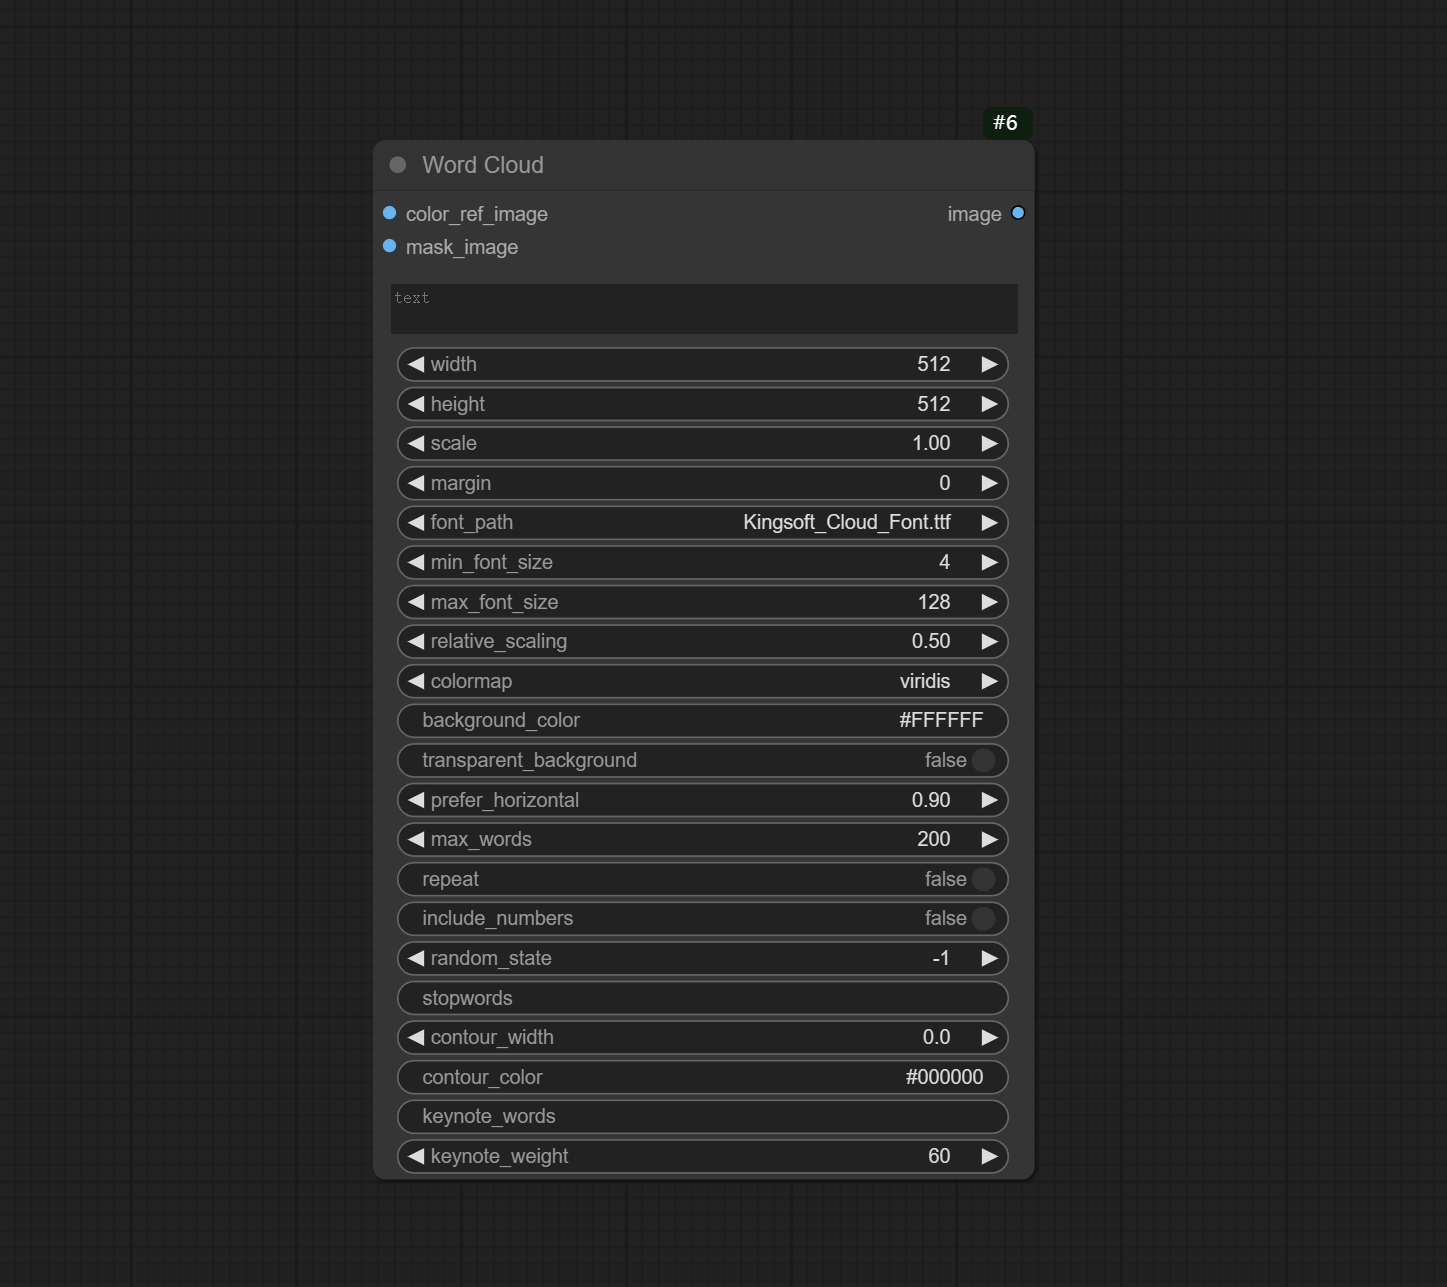Screen dimensions: 1447x1287
Task: Click the Word Cloud node collapse dot
Action: (398, 165)
